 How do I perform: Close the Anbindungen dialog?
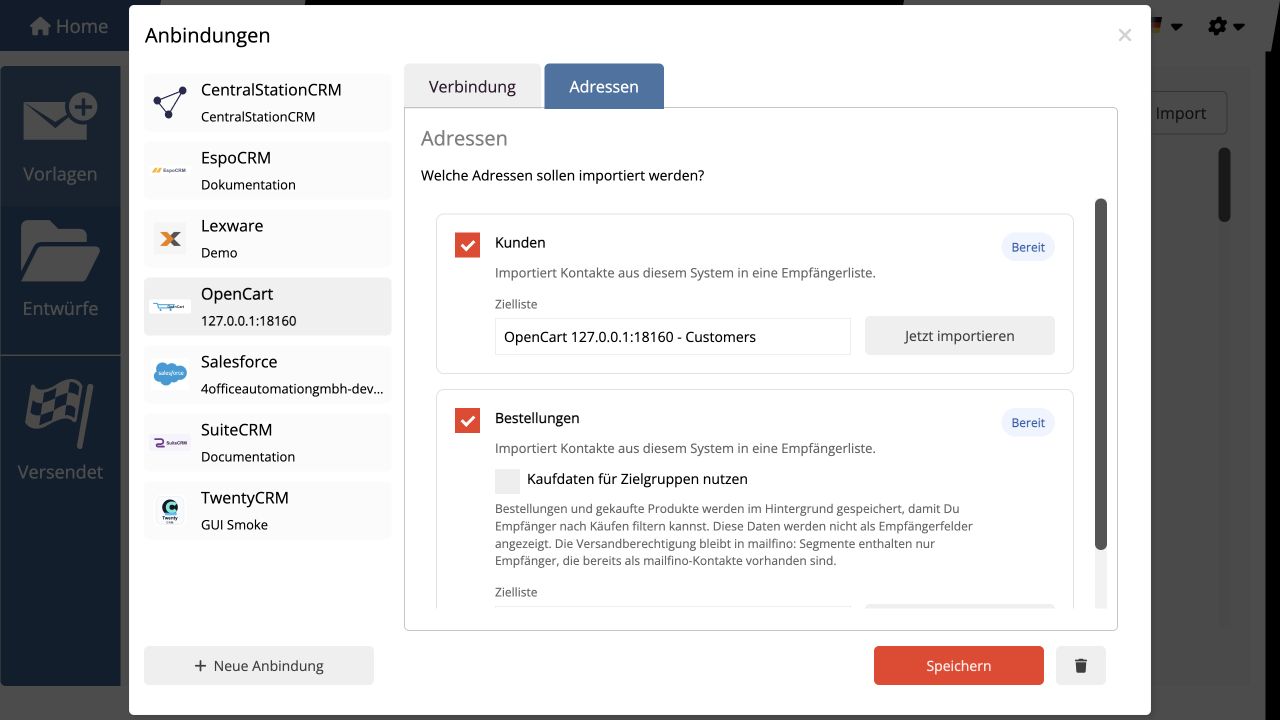point(1125,36)
